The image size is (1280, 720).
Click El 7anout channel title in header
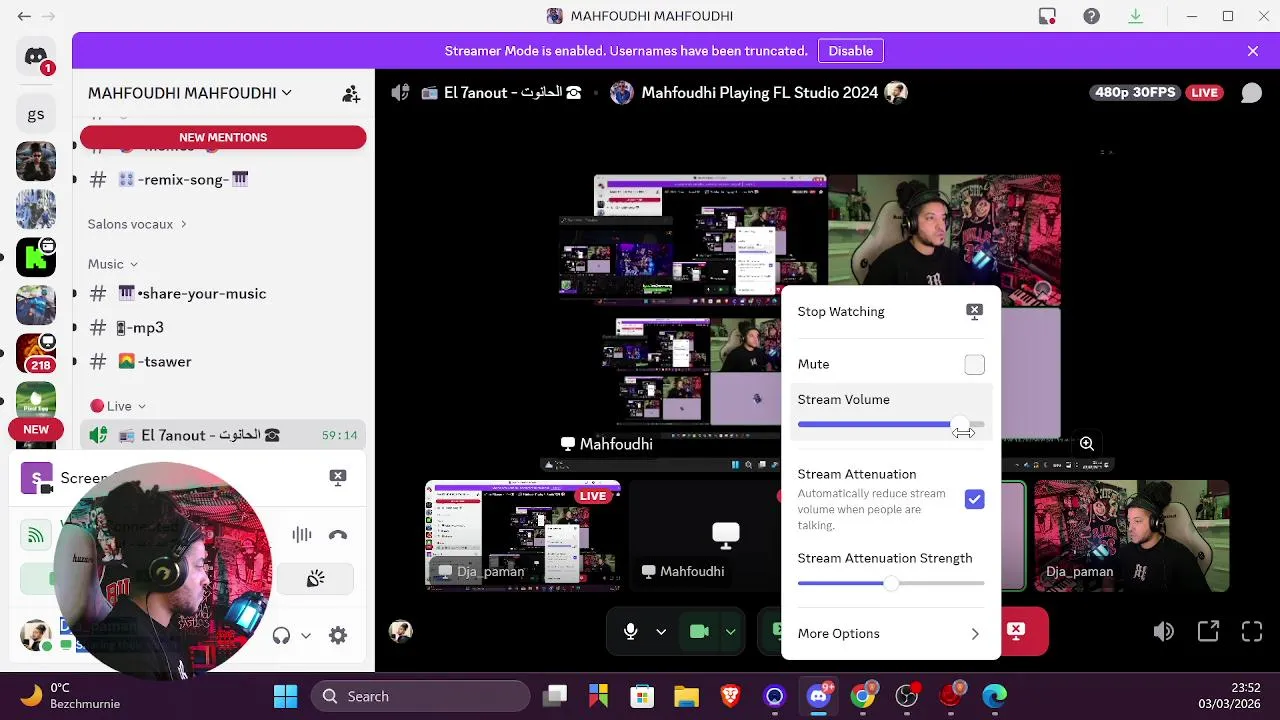[501, 93]
